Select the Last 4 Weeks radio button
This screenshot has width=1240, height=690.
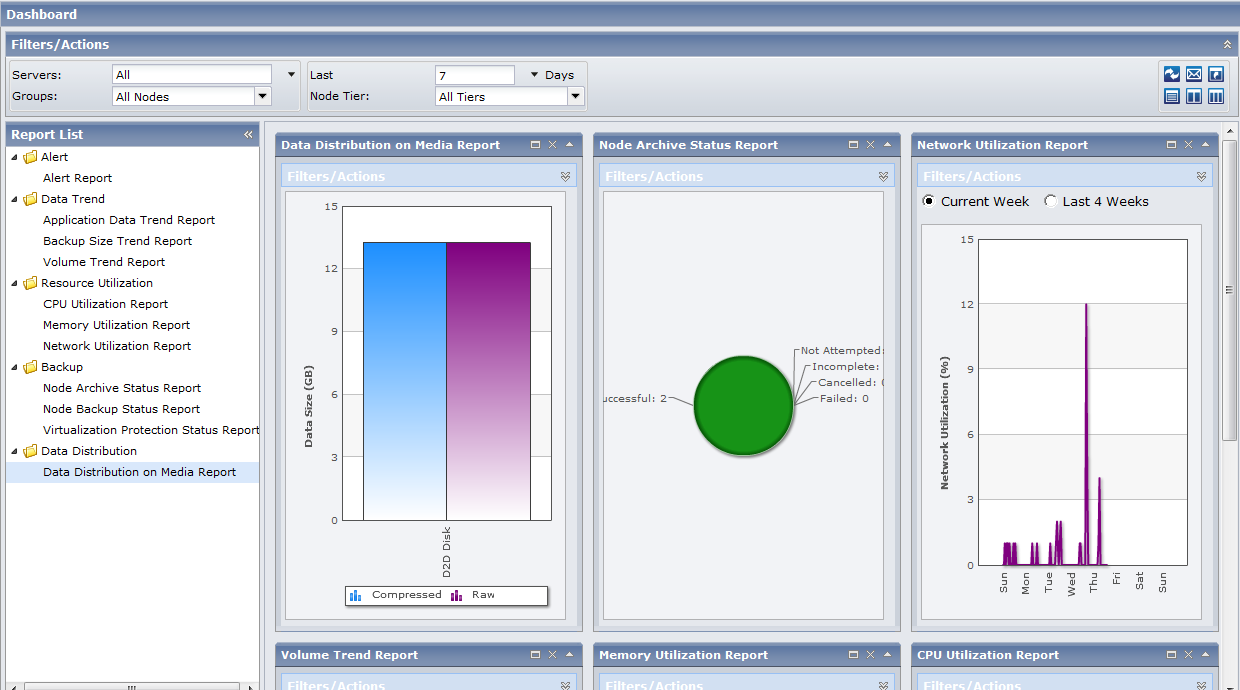coord(1050,201)
